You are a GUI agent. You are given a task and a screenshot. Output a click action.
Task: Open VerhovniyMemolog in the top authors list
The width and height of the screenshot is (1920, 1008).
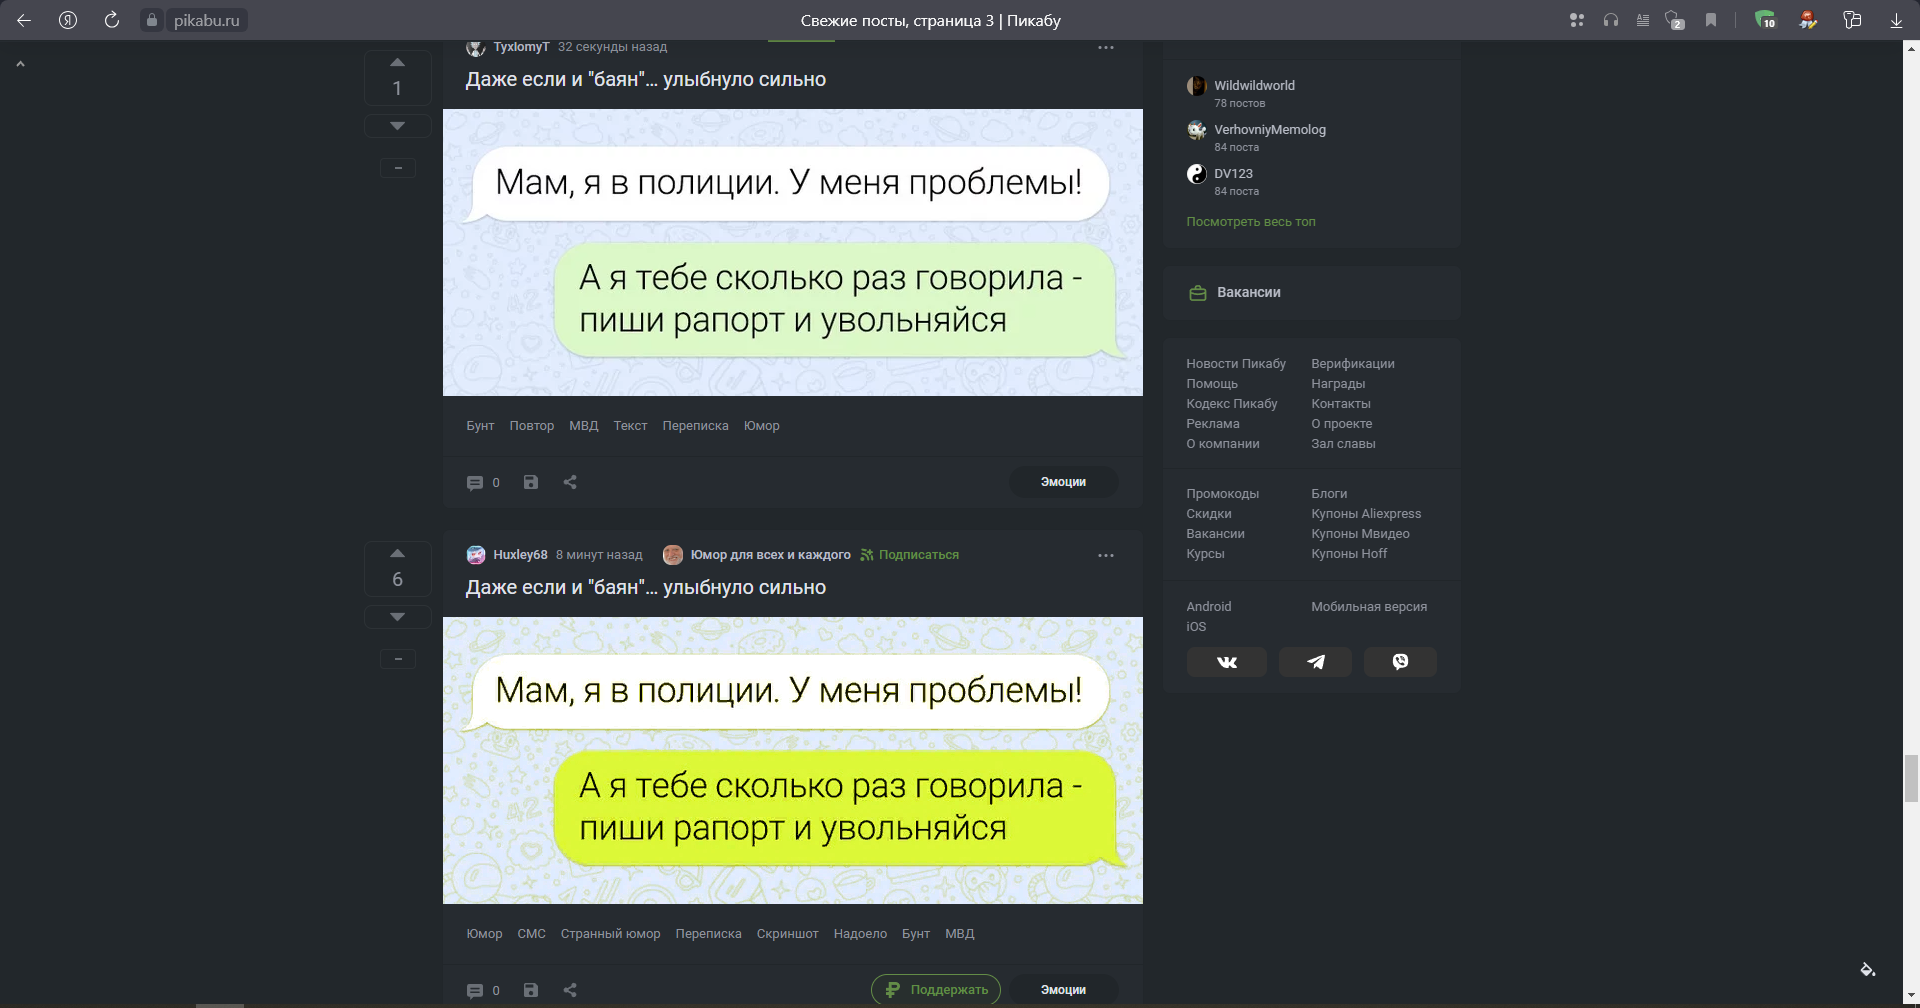pos(1270,130)
